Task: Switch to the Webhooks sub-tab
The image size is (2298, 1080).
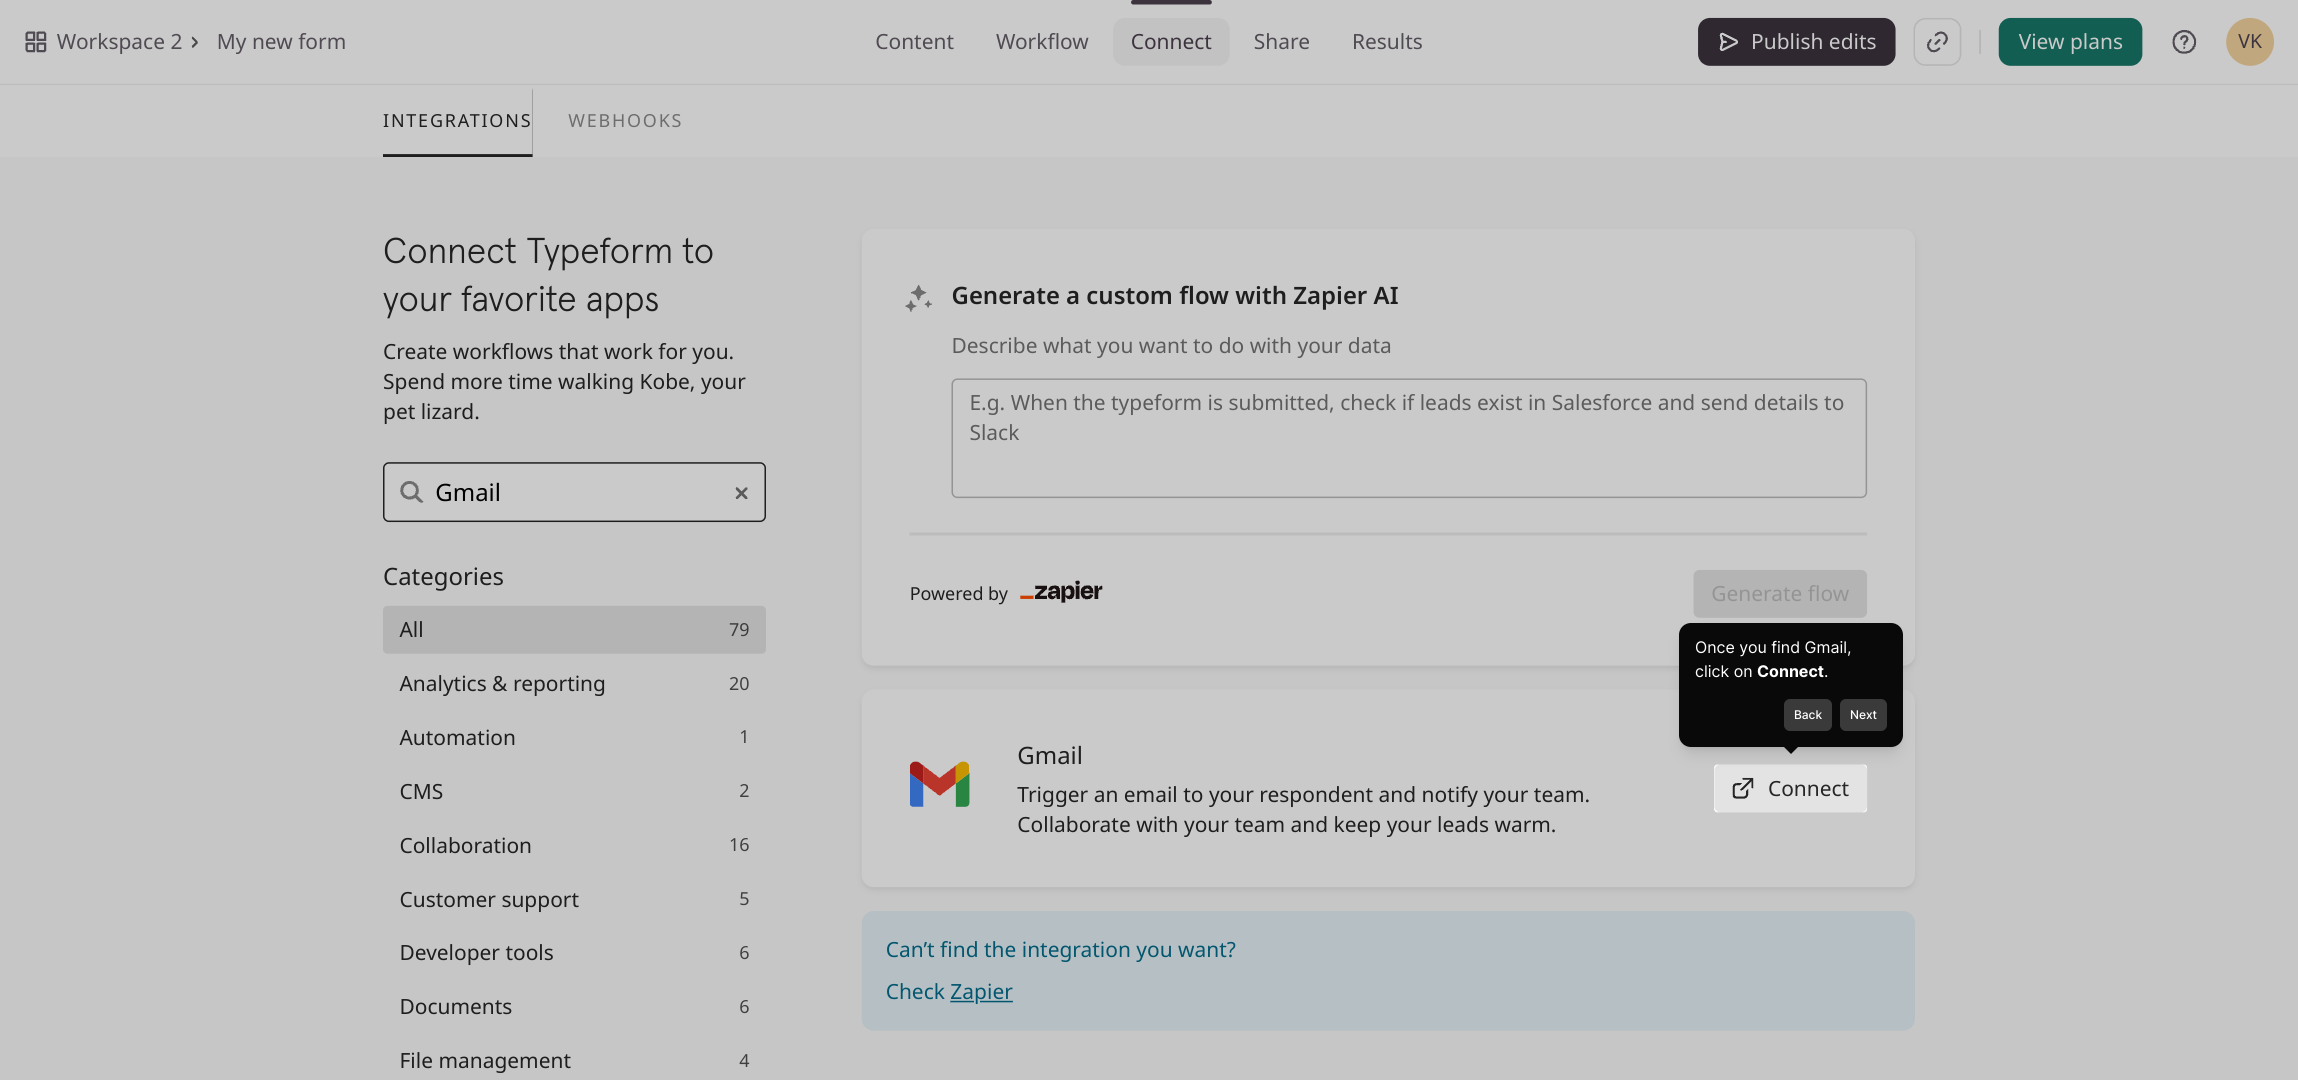Action: pos(625,121)
